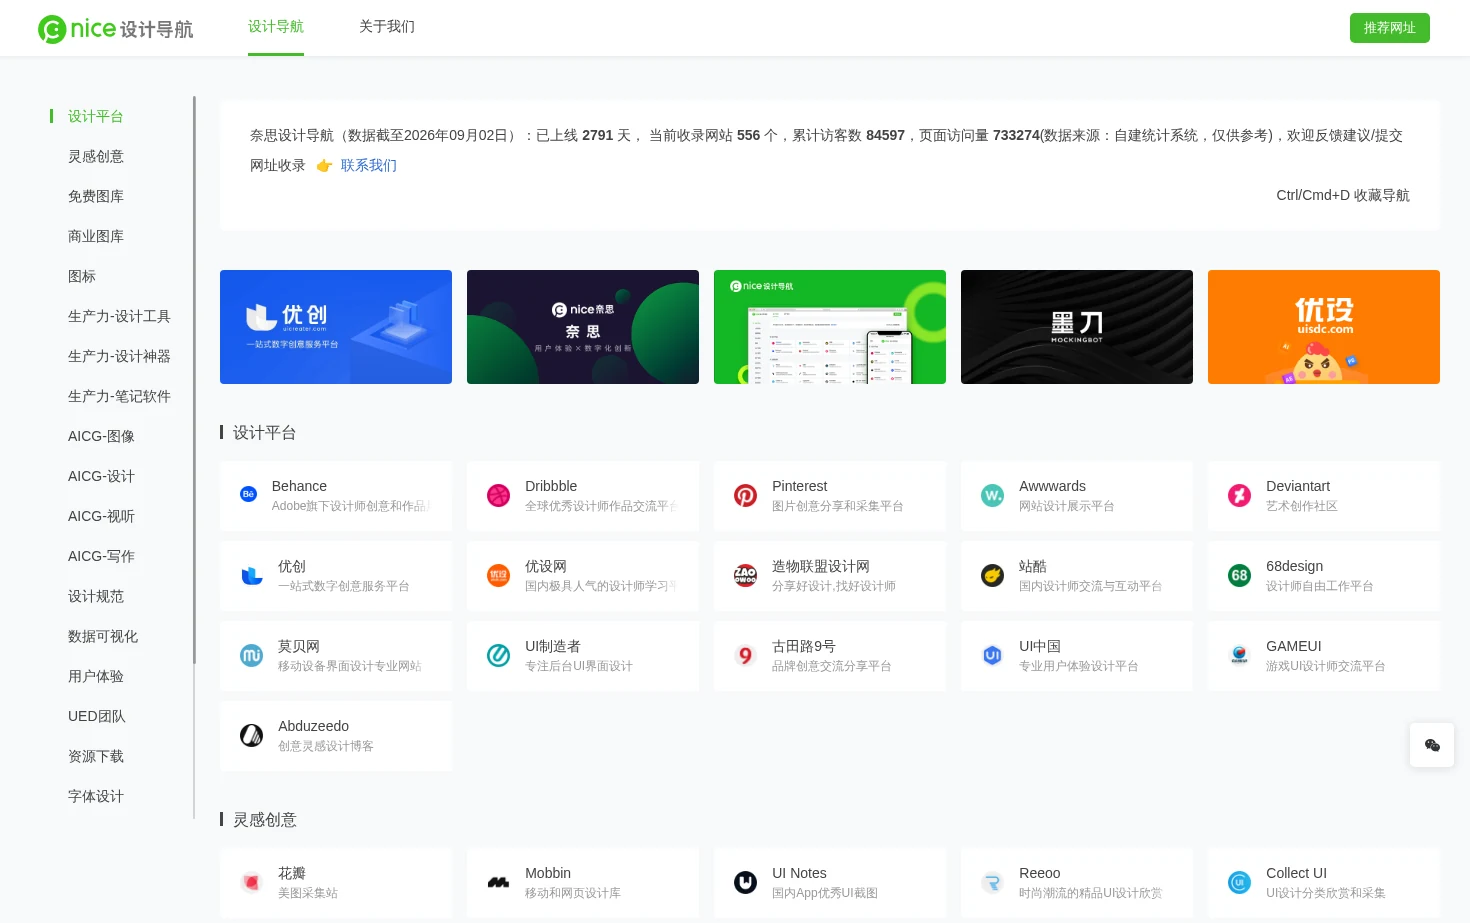
Task: Open the Awwwards site icon
Action: click(x=992, y=495)
